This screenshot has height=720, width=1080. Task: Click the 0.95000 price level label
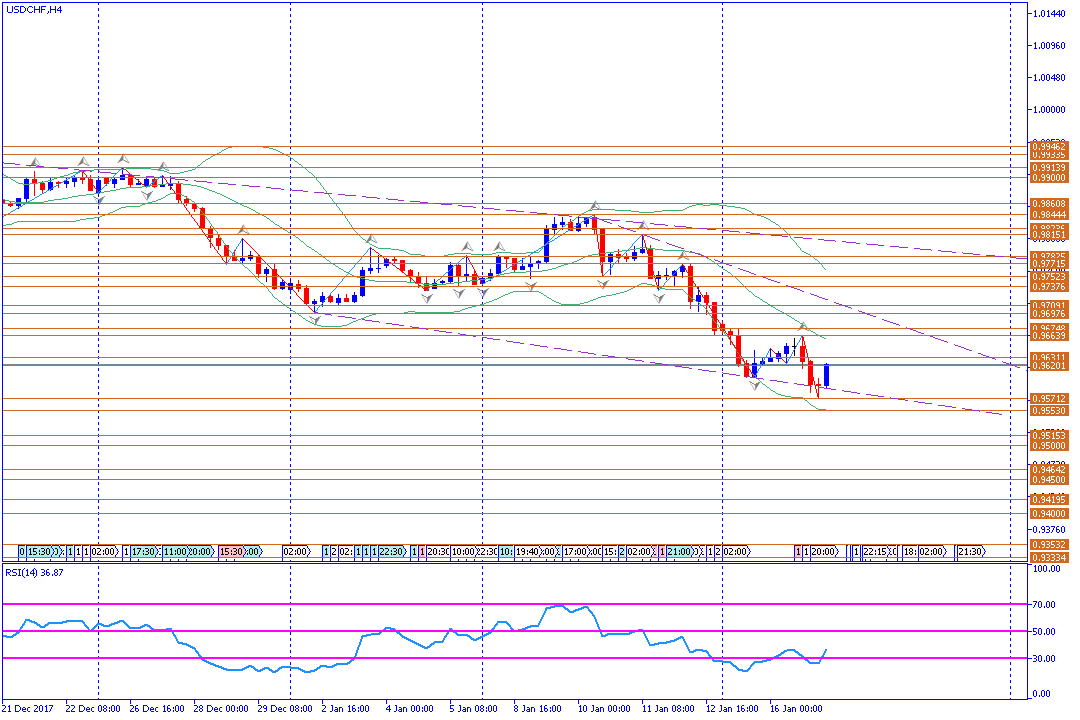point(1049,446)
